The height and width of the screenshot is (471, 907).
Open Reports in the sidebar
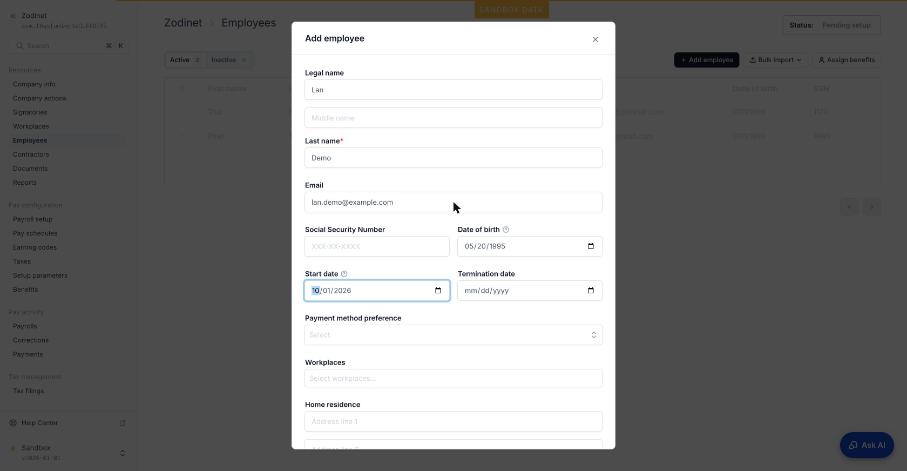click(24, 182)
